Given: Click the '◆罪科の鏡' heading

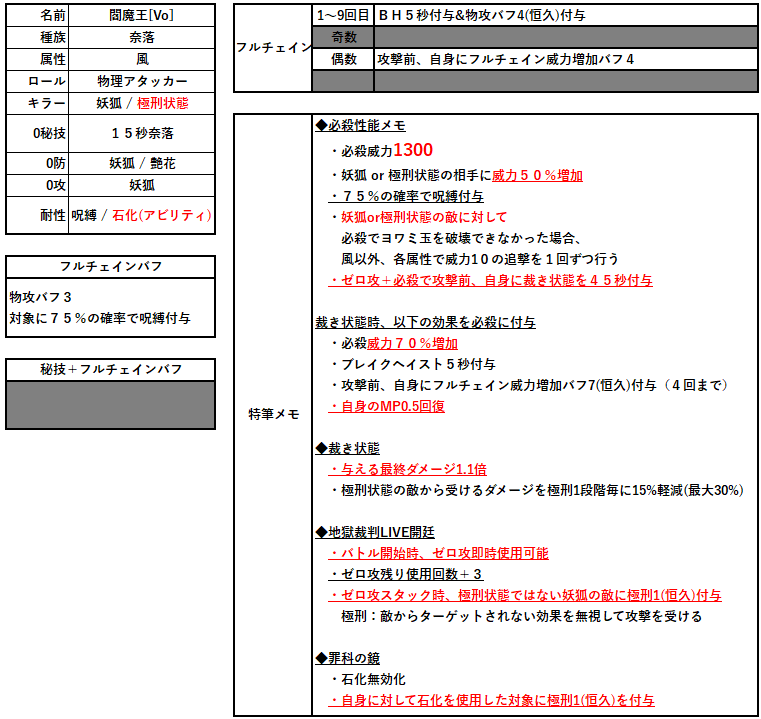Looking at the screenshot, I should (347, 658).
